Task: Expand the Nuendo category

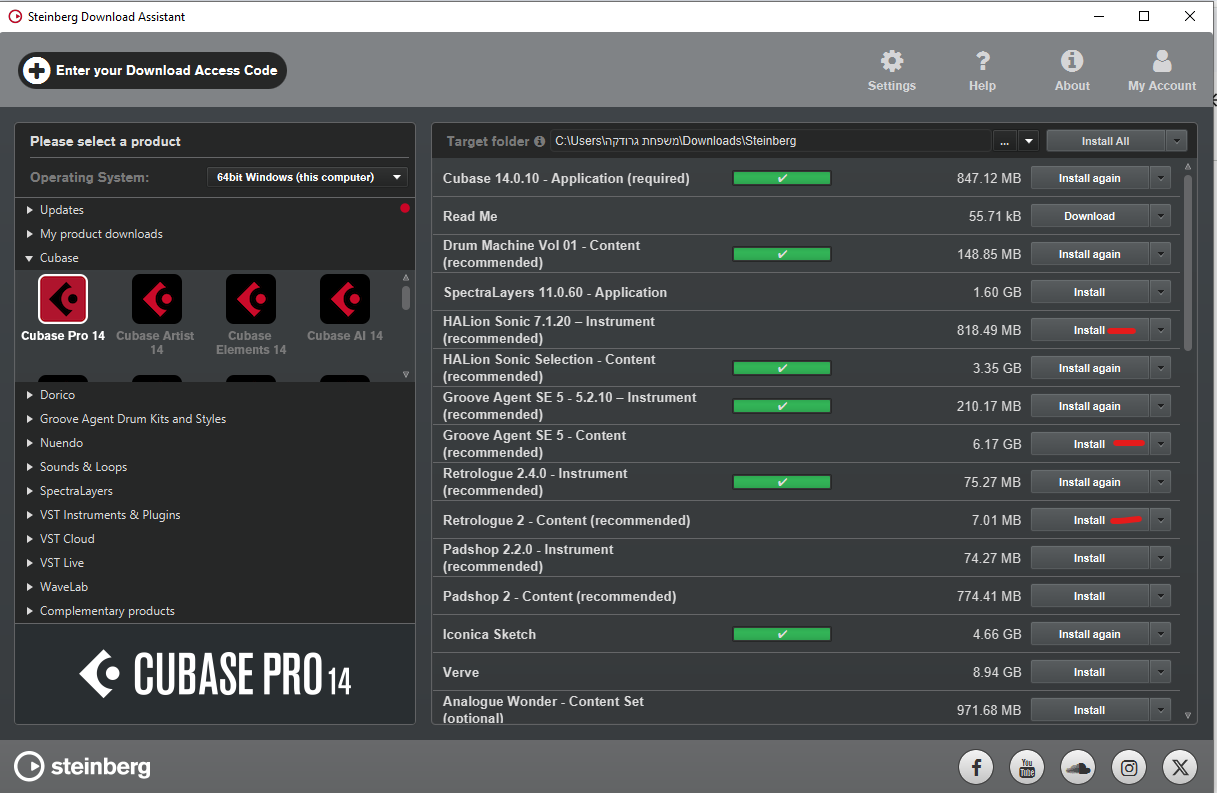Action: pos(30,443)
